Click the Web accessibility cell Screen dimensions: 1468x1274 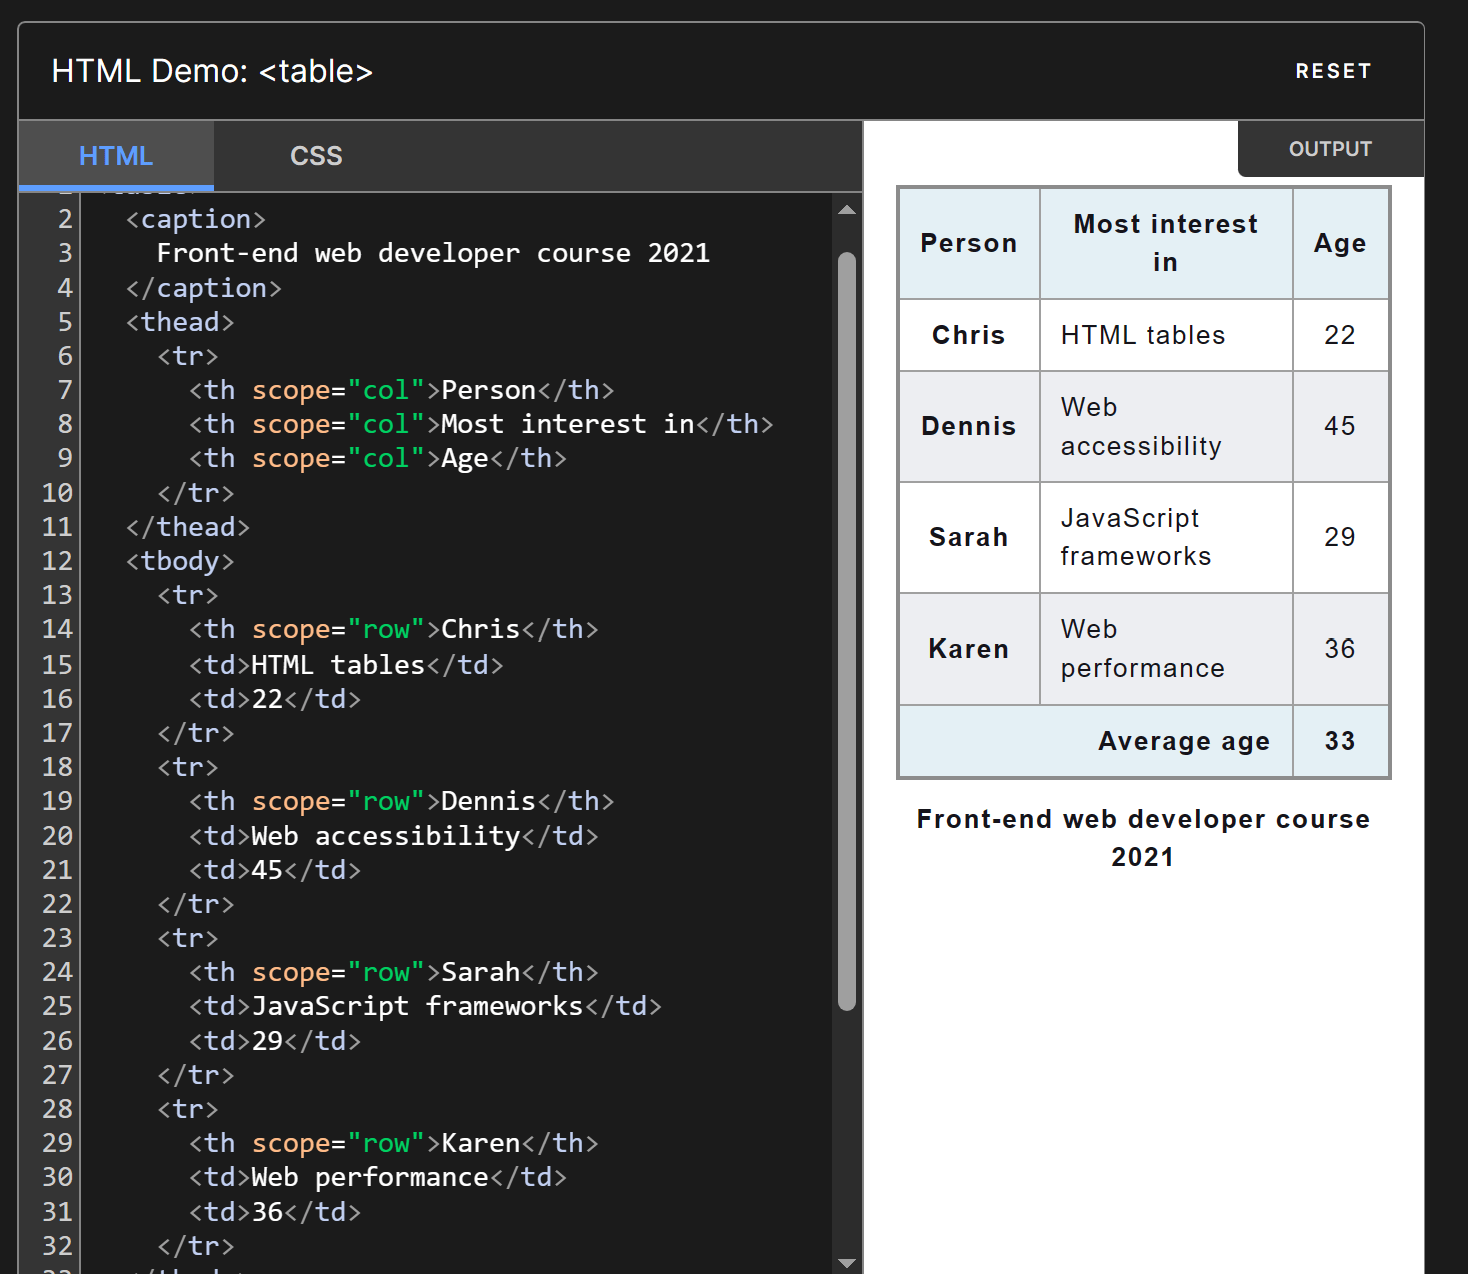click(1141, 426)
